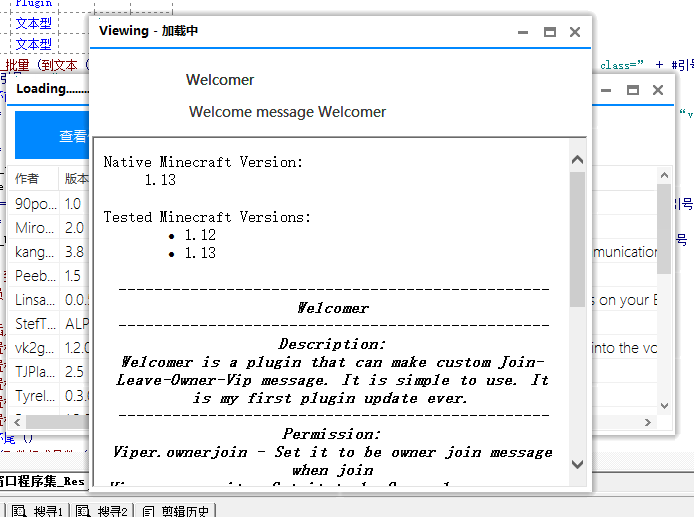
Task: Open the 搜寻1 tab
Action: [40, 511]
